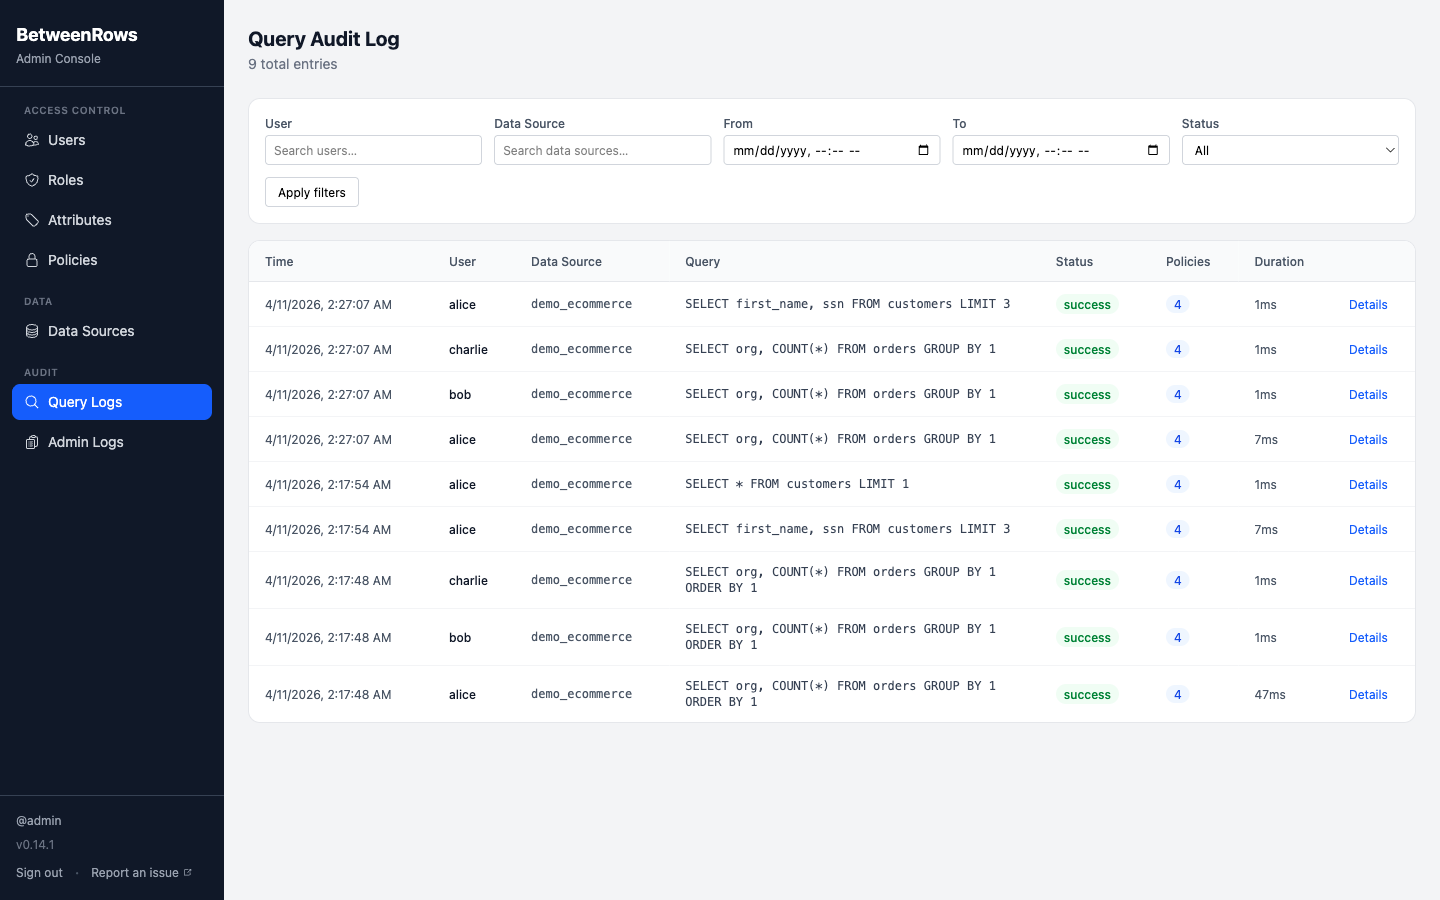Viewport: 1440px width, 900px height.
Task: Navigate to Admin Logs menu entry
Action: click(85, 442)
